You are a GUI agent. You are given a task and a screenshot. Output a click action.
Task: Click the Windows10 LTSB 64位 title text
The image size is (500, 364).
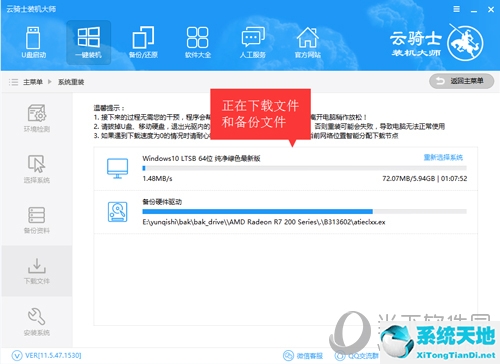click(x=201, y=158)
